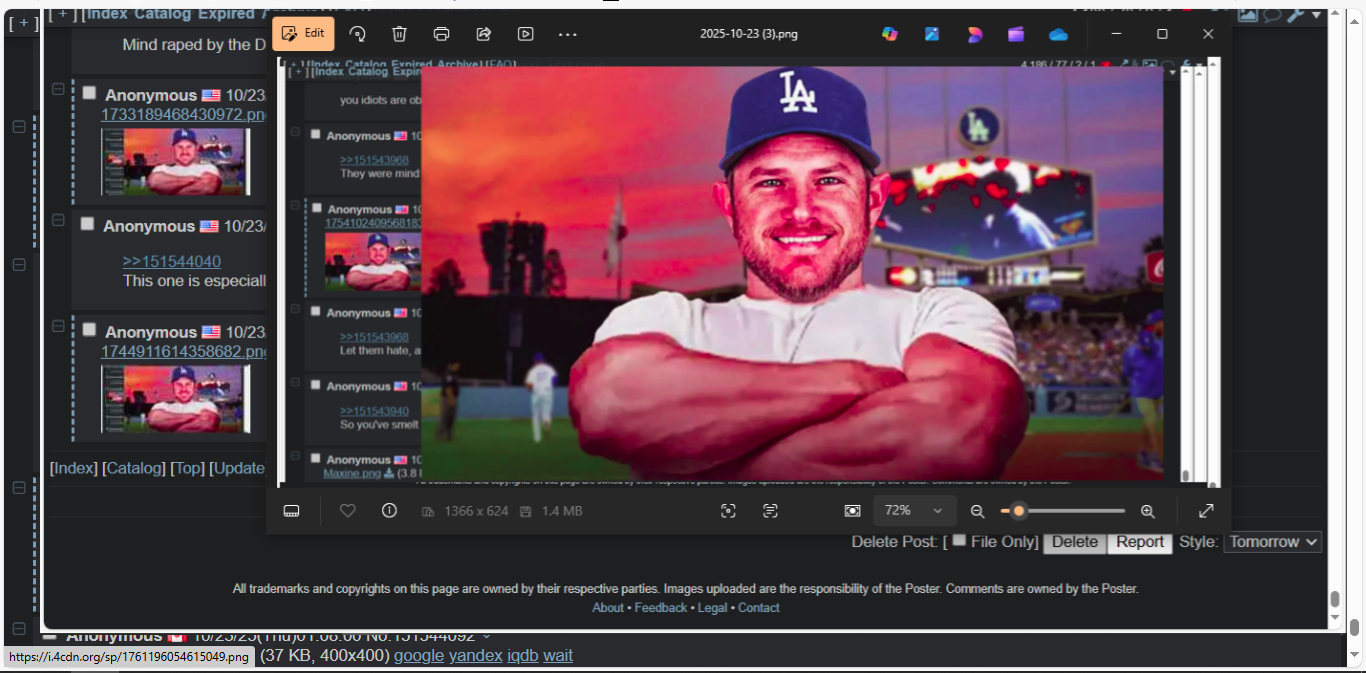1366x673 pixels.
Task: Open the 72% zoom level dropdown
Action: coord(915,511)
